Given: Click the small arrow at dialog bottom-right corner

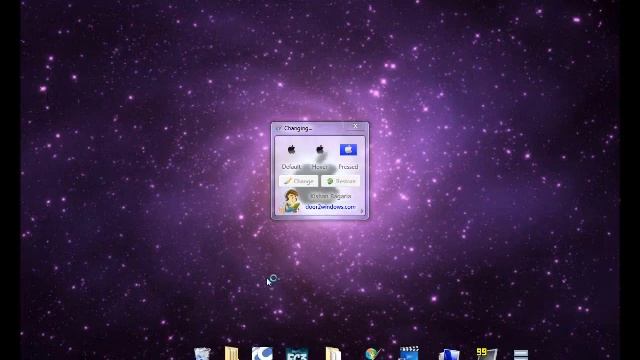Looking at the screenshot, I should click(362, 211).
